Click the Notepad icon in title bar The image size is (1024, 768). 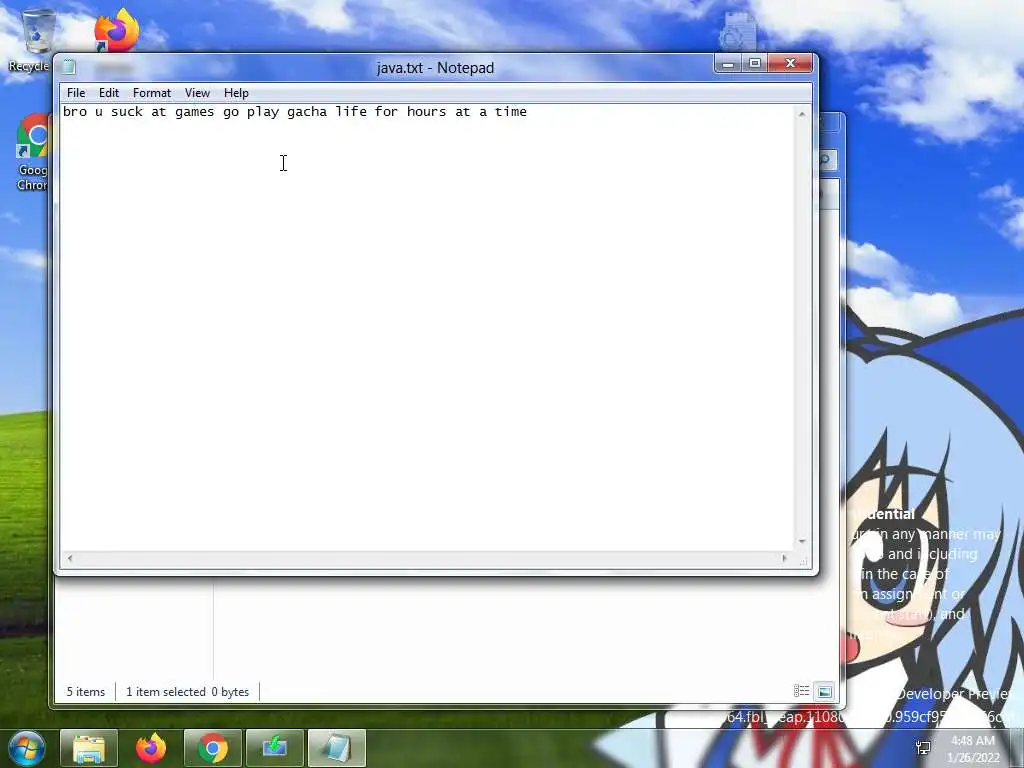[x=69, y=67]
